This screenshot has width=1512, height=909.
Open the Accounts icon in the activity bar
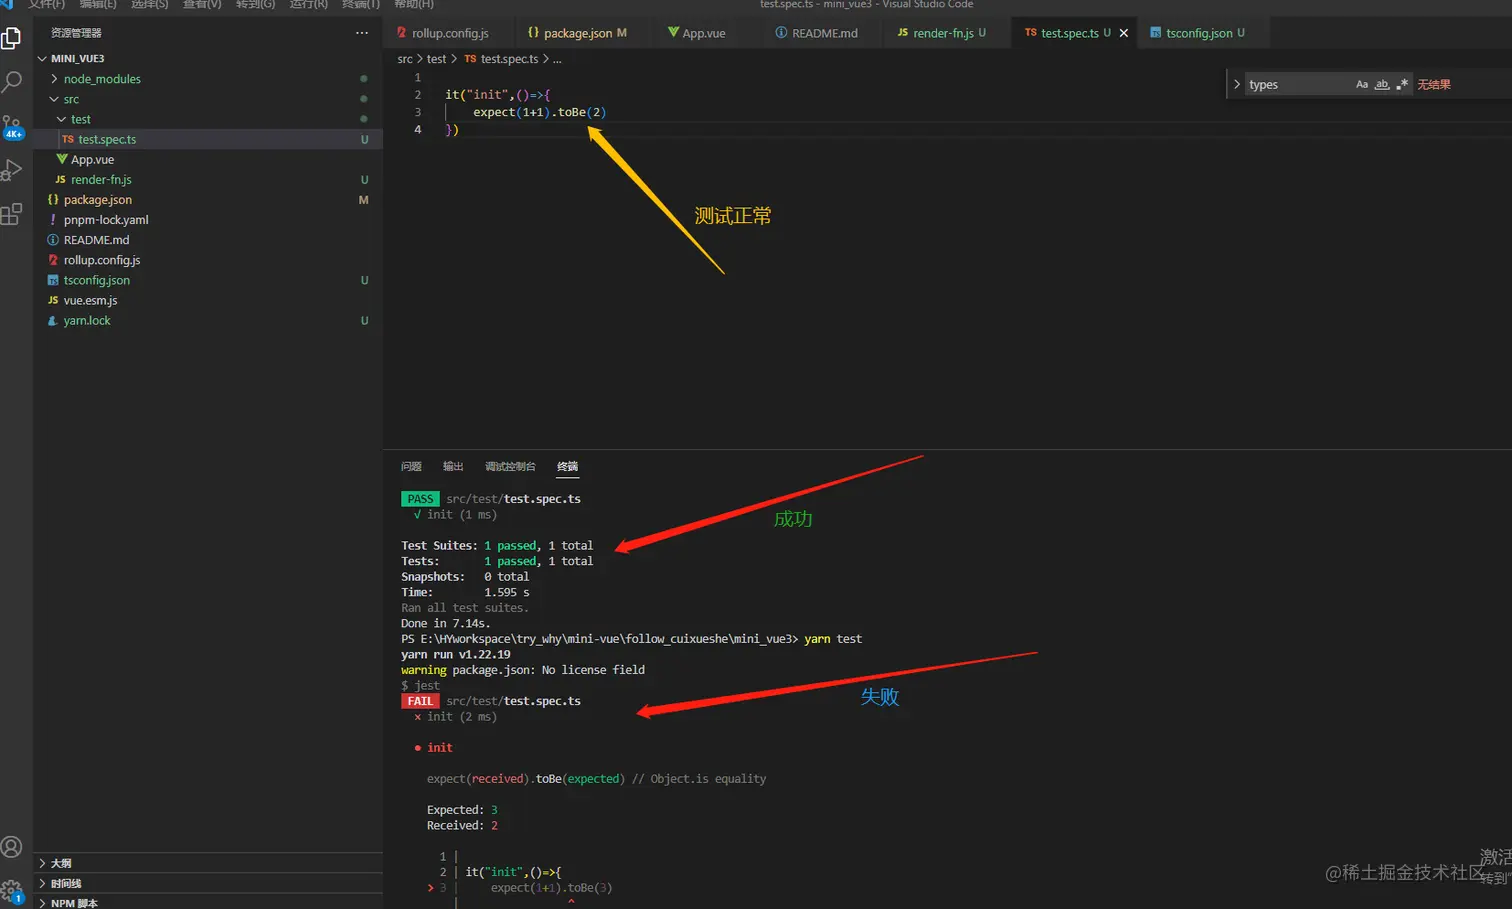(x=12, y=847)
